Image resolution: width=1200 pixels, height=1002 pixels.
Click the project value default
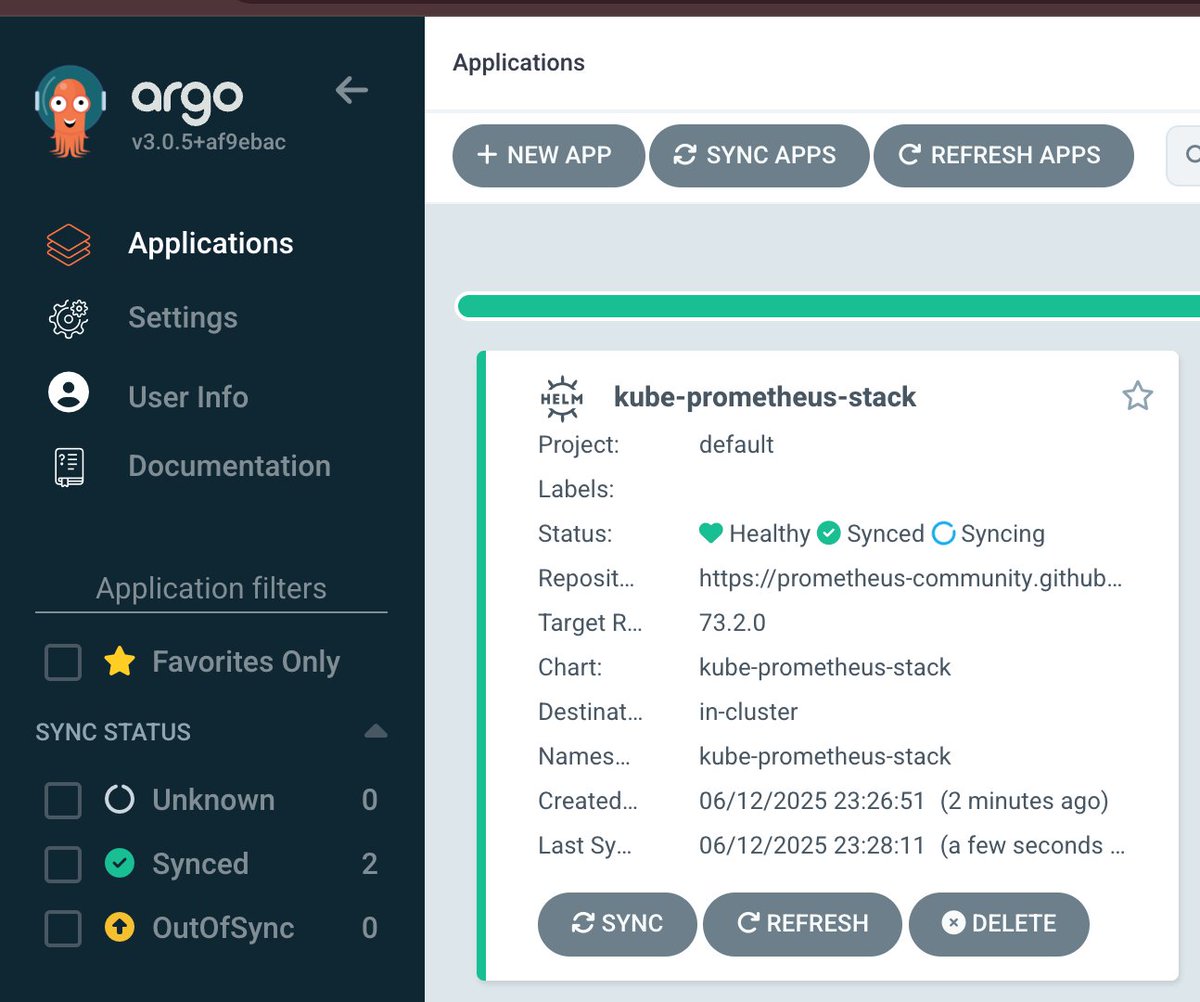coord(736,445)
